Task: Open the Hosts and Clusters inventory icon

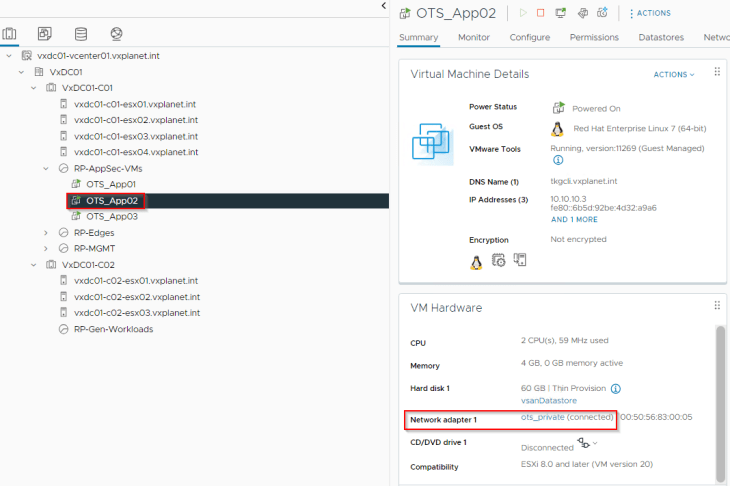Action: click(9, 34)
